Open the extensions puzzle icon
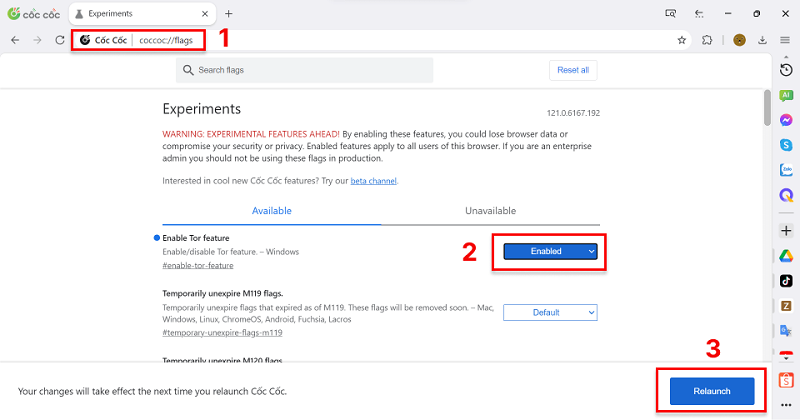The image size is (800, 420). [707, 40]
